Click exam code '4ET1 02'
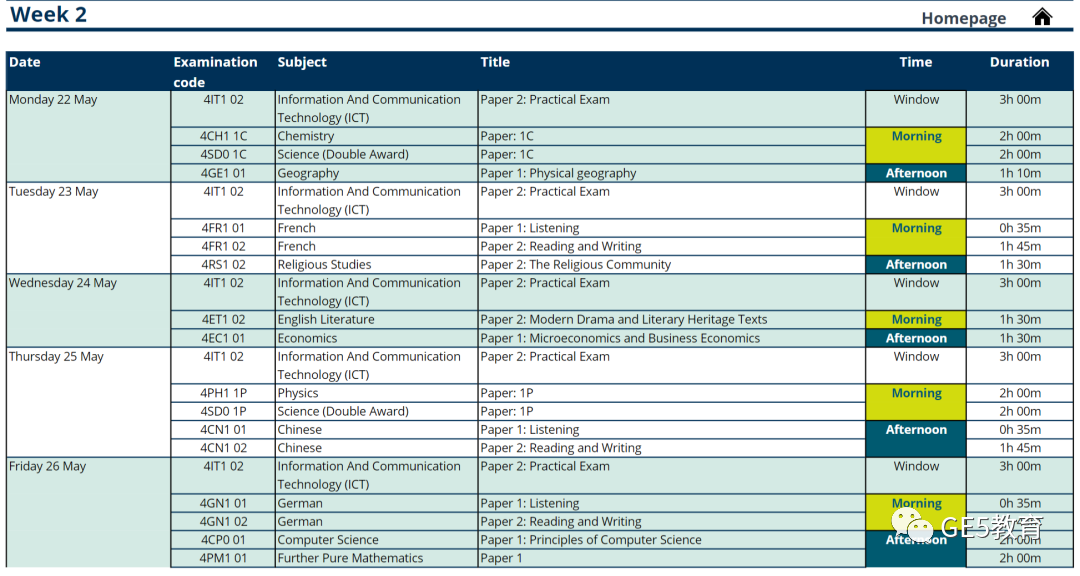The image size is (1080, 576). (223, 320)
